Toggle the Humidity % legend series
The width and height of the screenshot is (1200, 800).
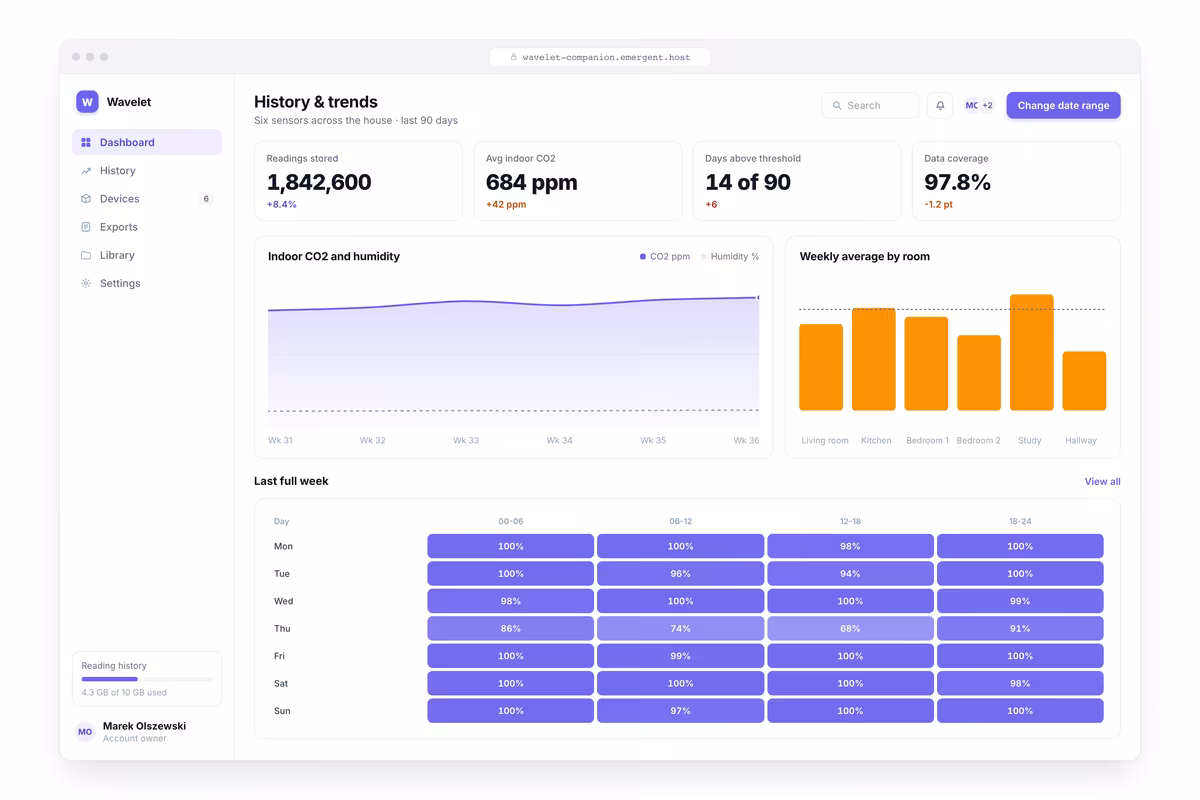pos(730,256)
